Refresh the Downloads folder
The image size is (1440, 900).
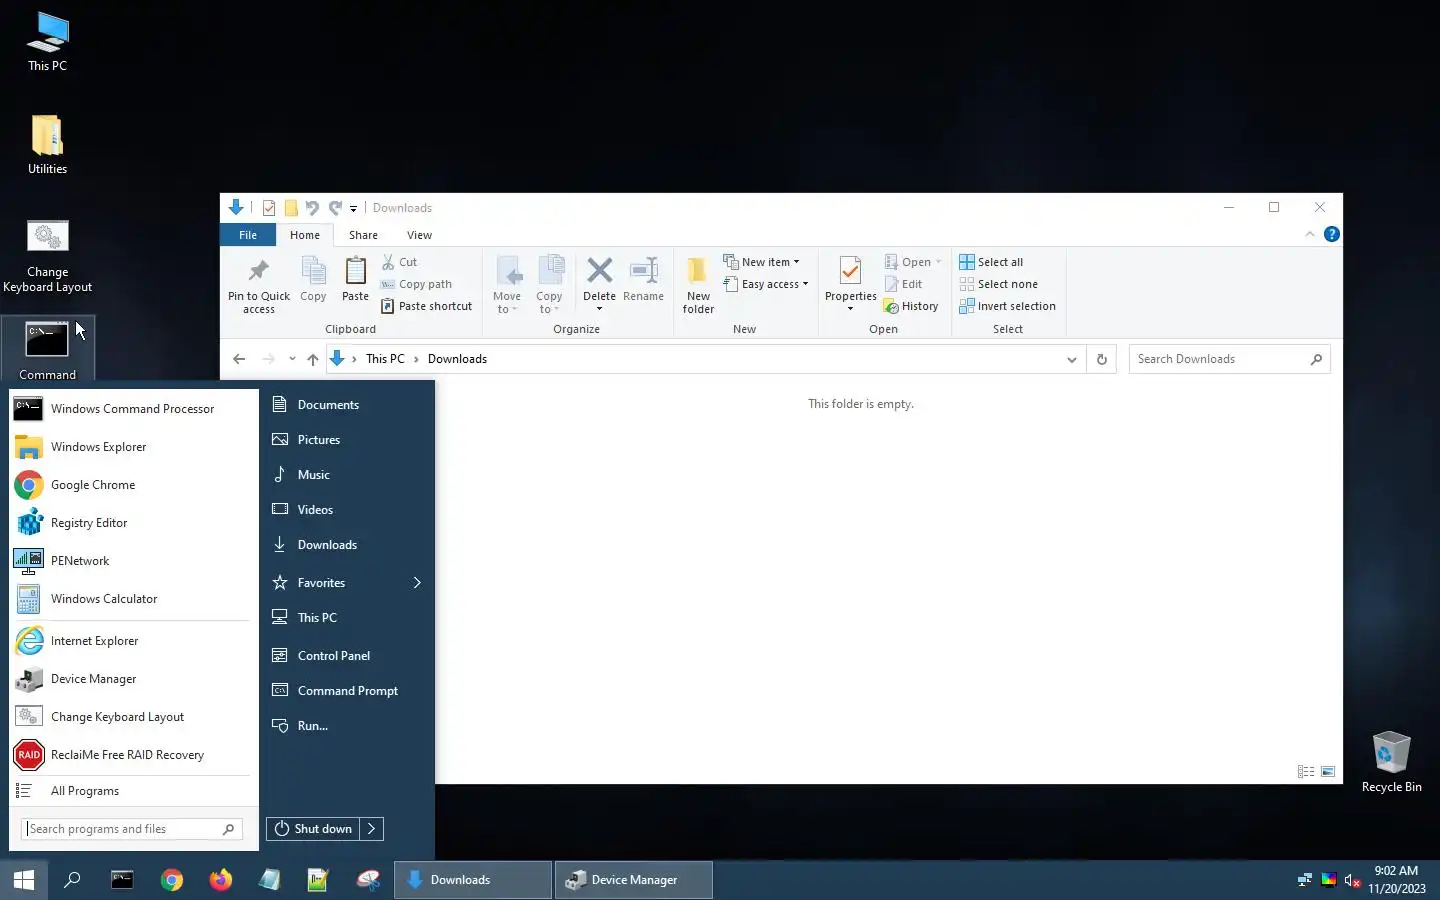[x=1102, y=359]
